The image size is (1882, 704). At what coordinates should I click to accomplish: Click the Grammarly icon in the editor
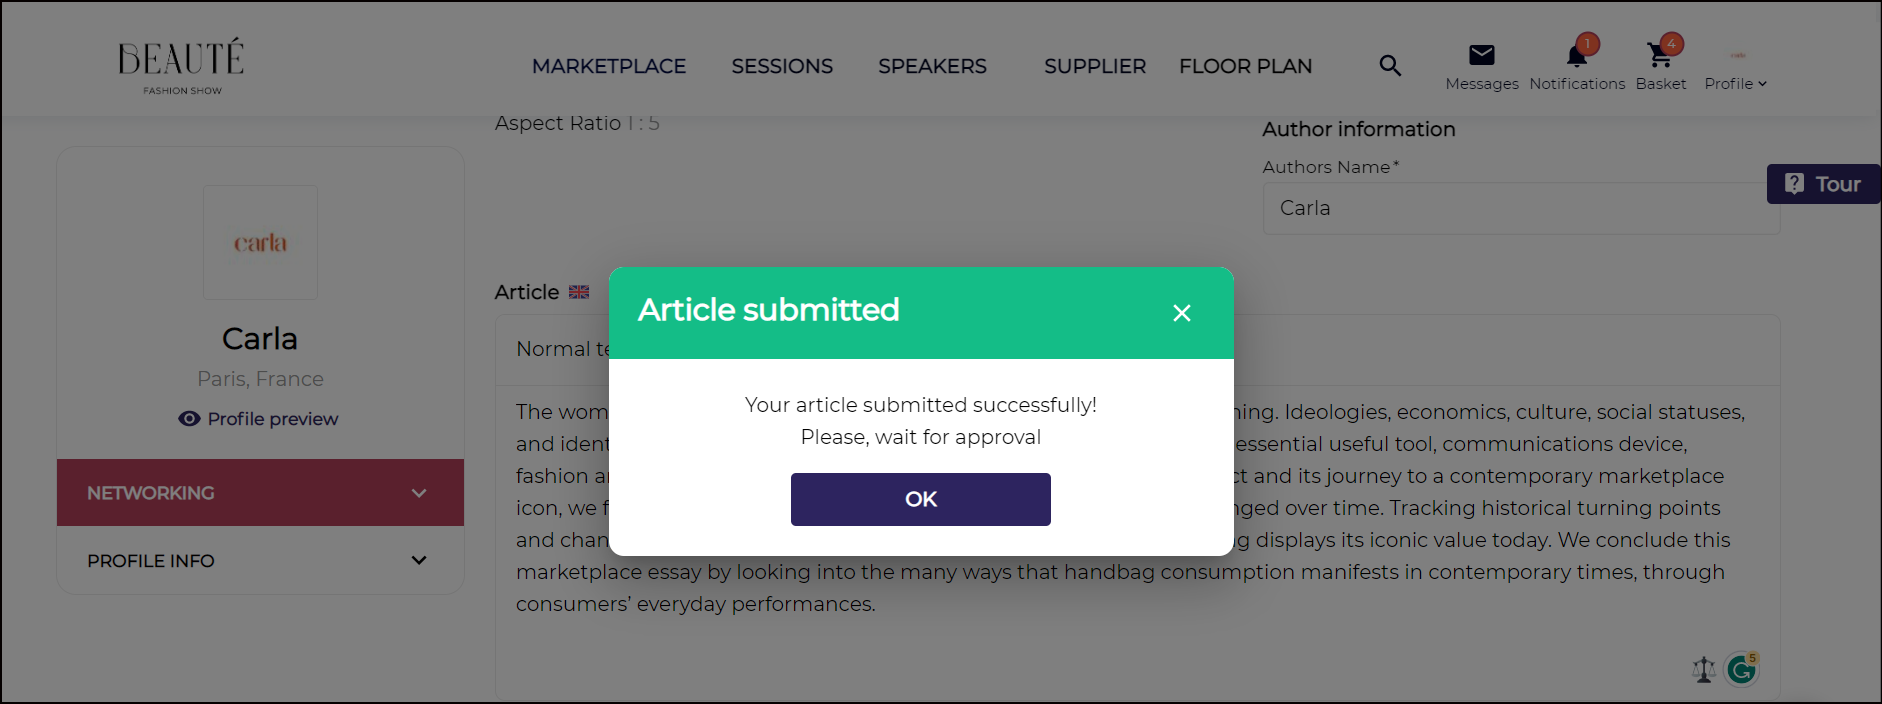(1741, 669)
